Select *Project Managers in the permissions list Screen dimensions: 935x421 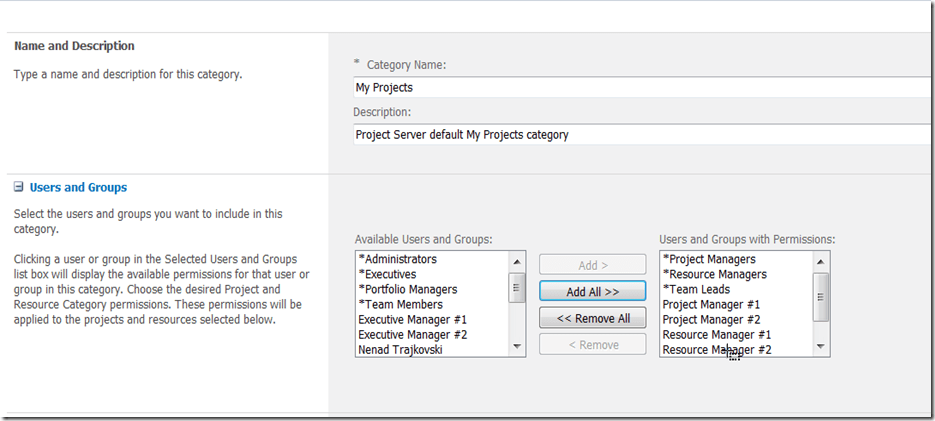709,259
